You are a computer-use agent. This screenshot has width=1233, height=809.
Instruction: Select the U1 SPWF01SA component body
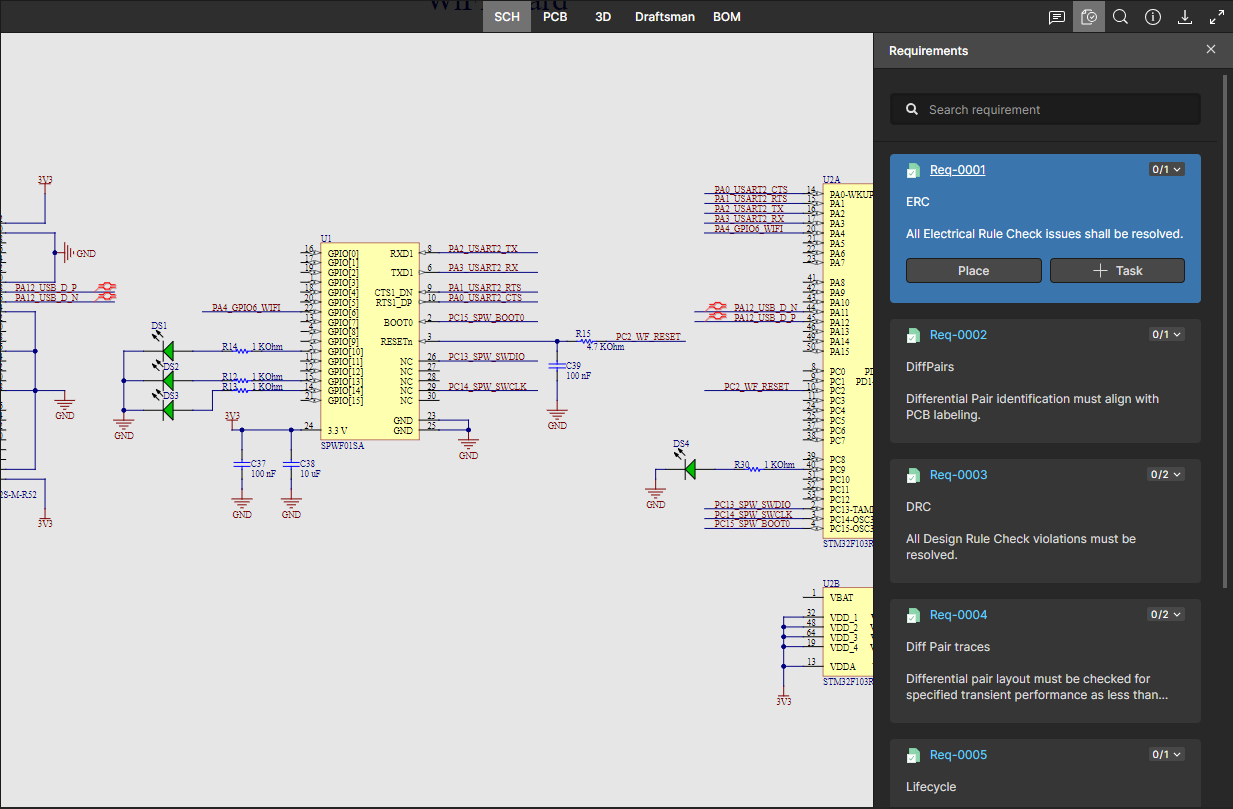point(368,341)
